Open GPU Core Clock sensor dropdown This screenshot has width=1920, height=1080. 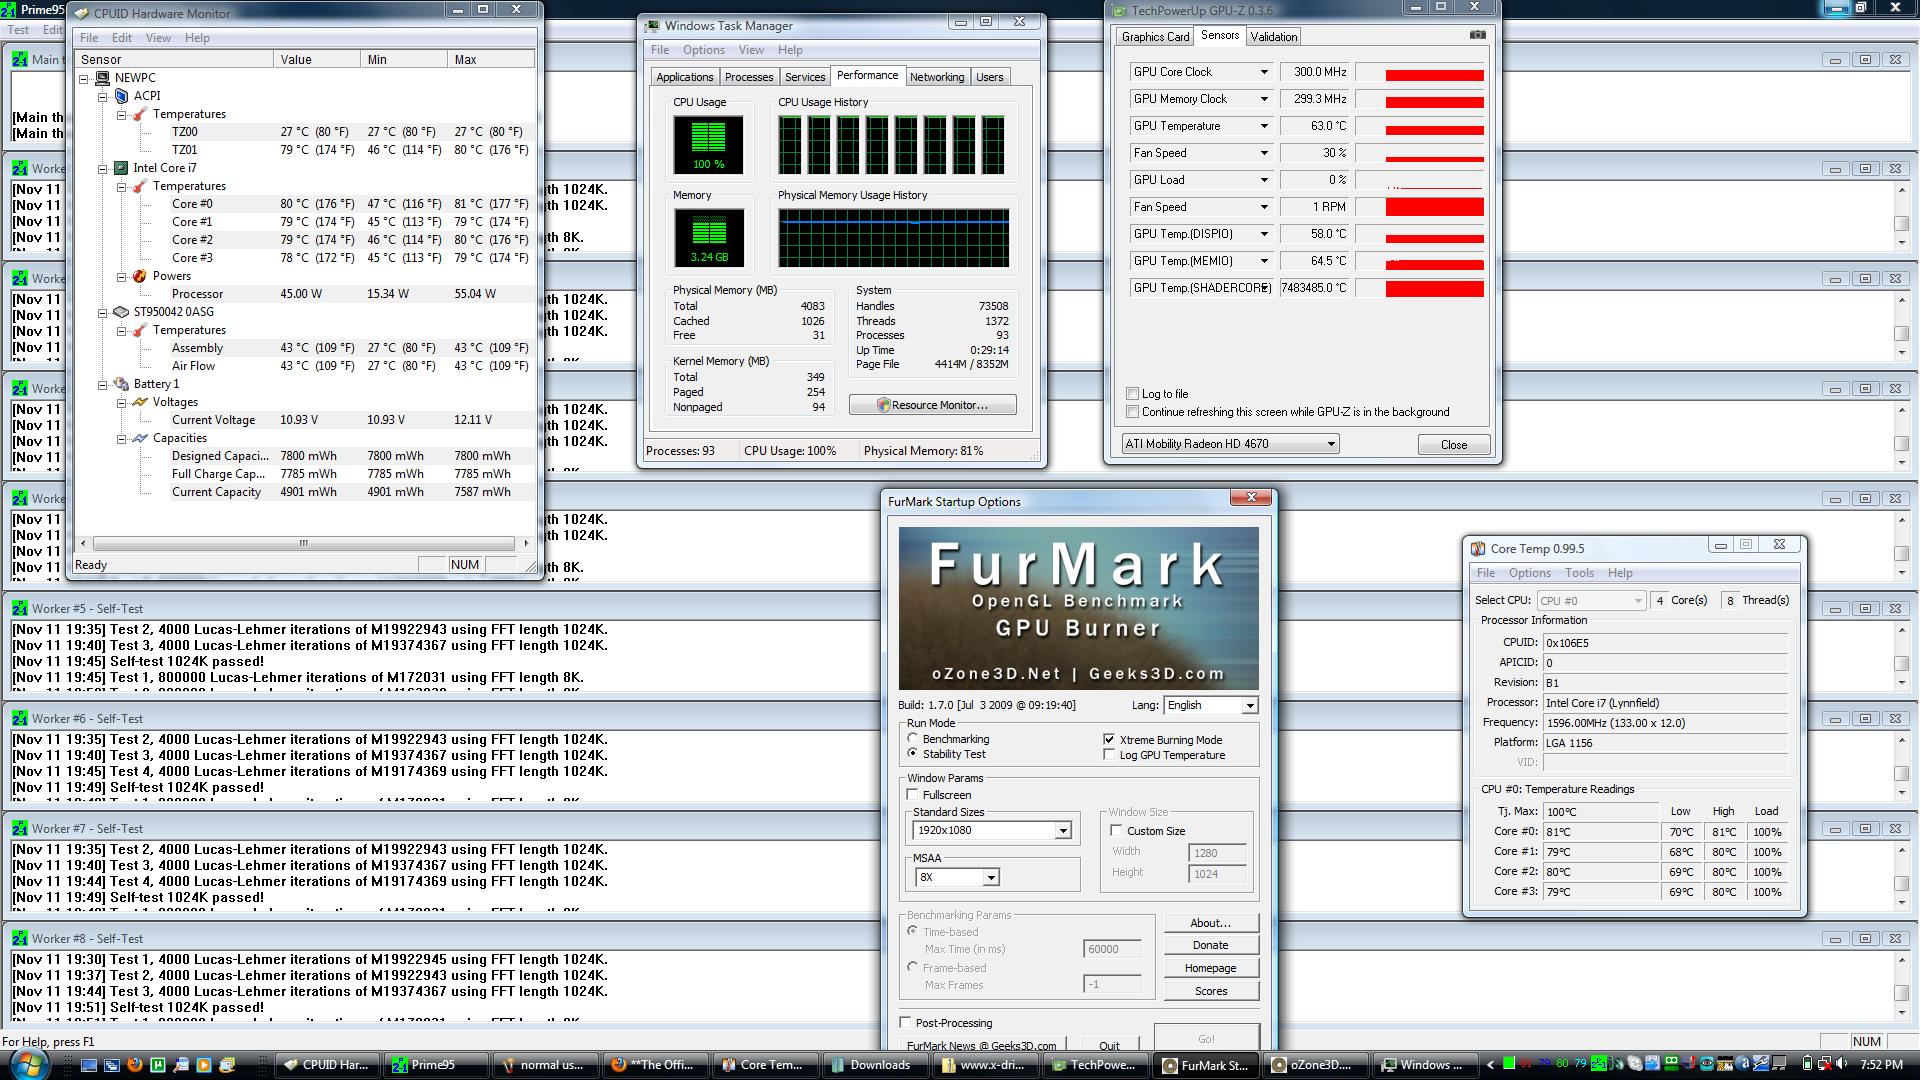coord(1264,72)
